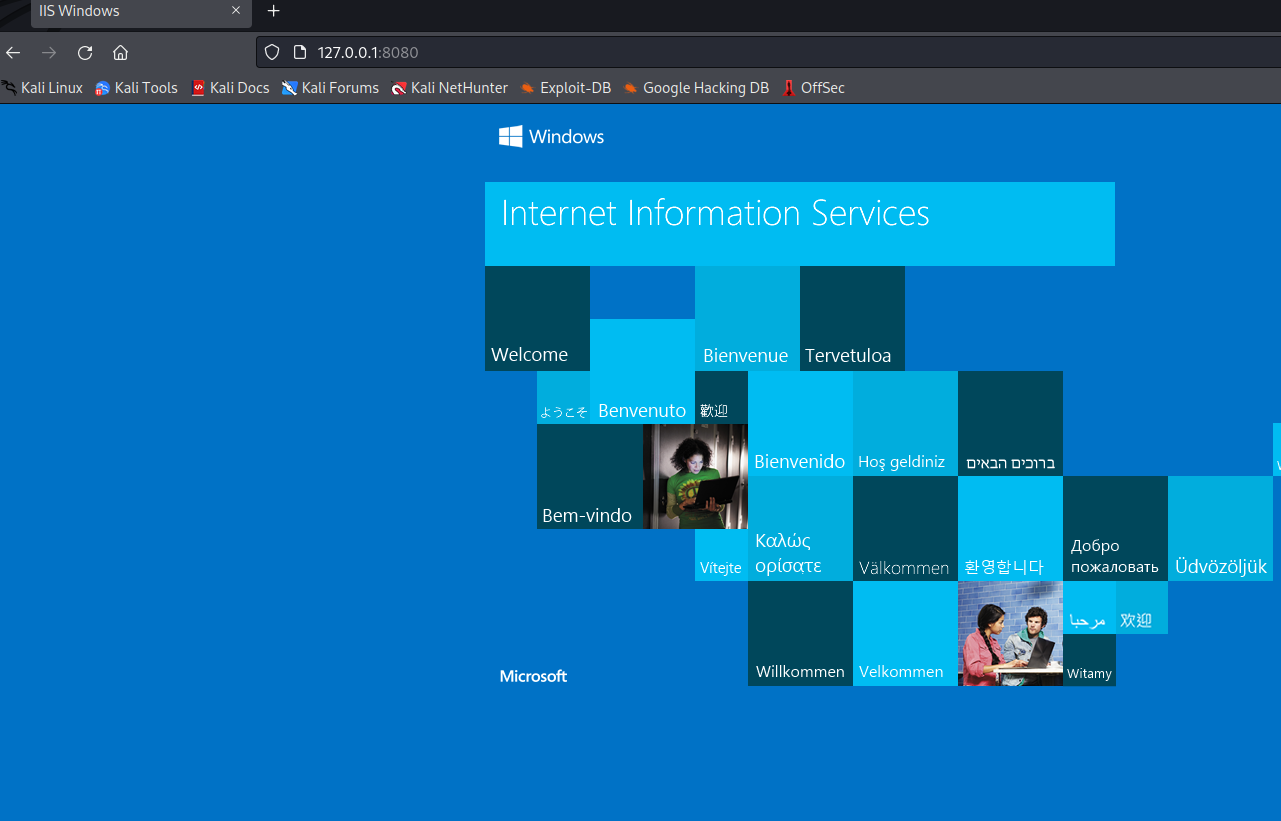Image resolution: width=1281 pixels, height=821 pixels.
Task: Open the Kali NetHunter bookmark
Action: coord(450,88)
